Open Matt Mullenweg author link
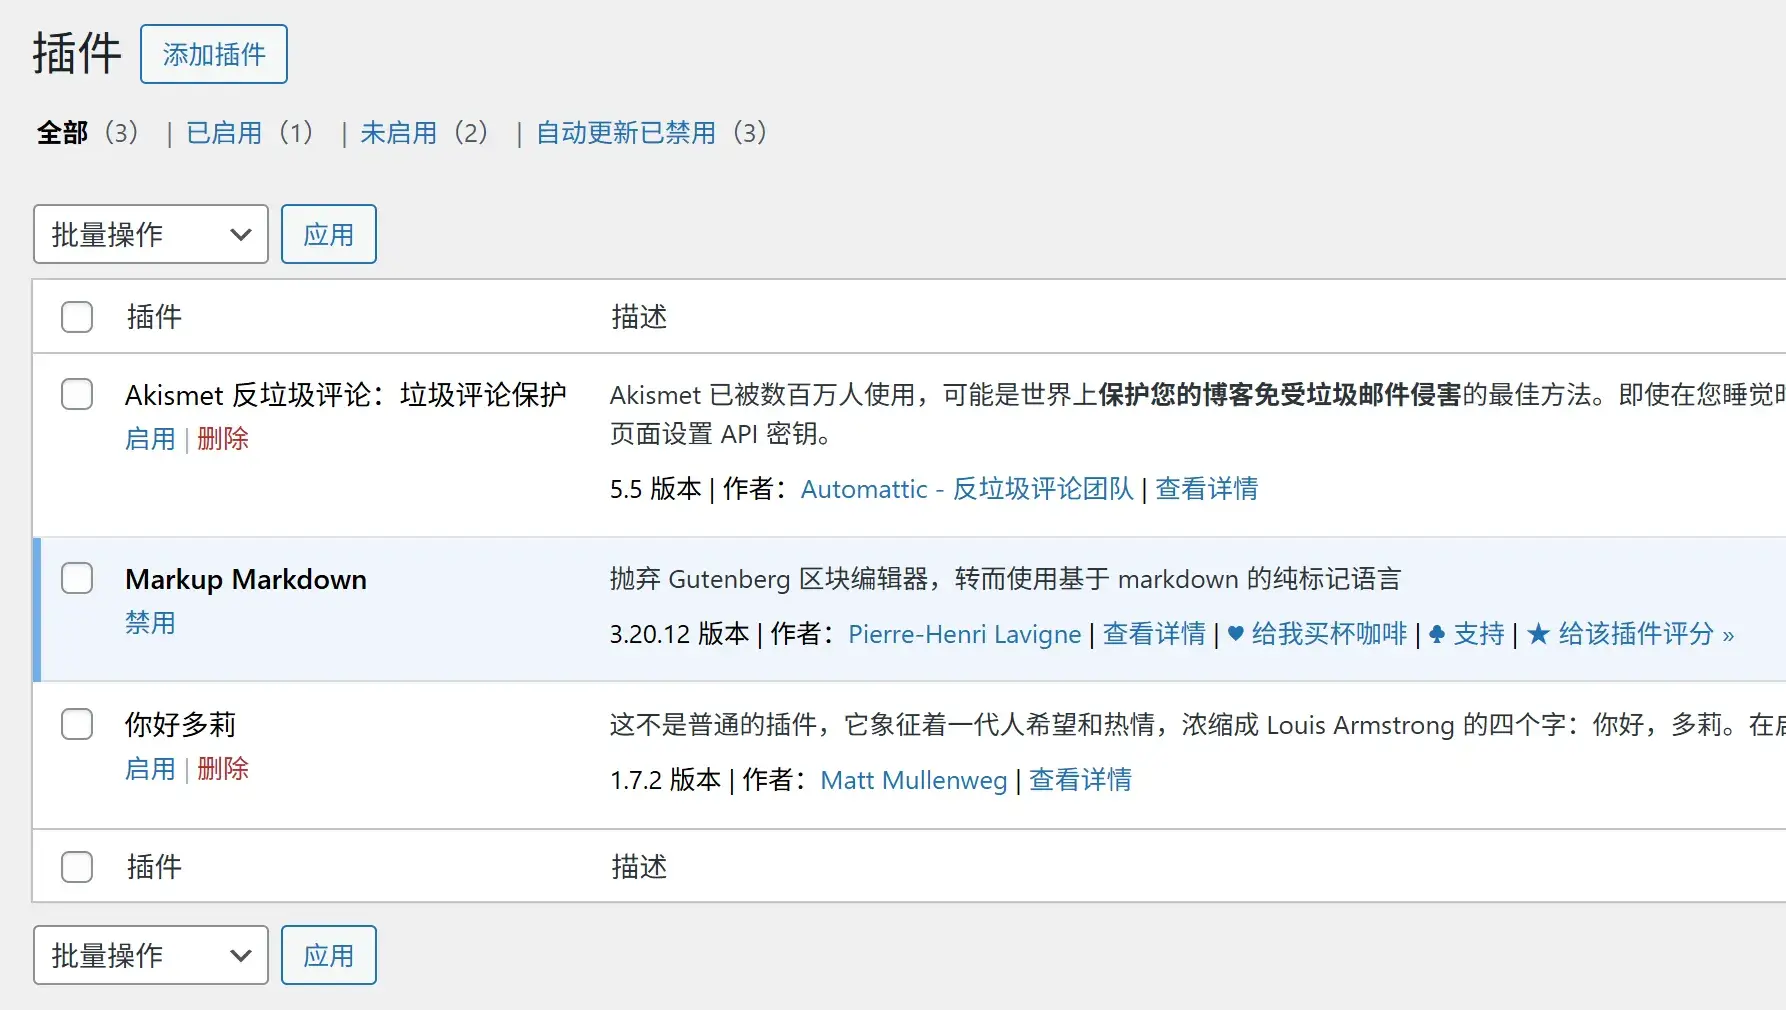Screen dimensions: 1786x1010 [x=913, y=780]
